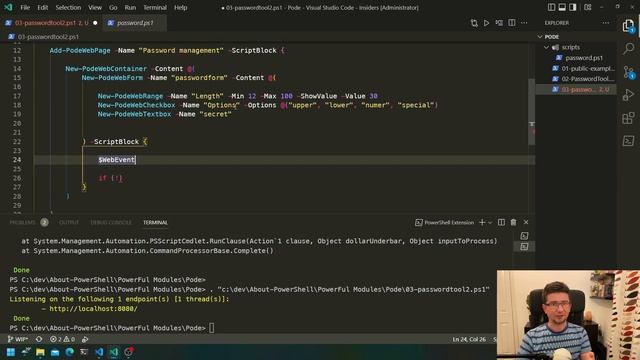640x360 pixels.
Task: Launch Microsoft Edge from taskbar
Action: (x=69, y=352)
